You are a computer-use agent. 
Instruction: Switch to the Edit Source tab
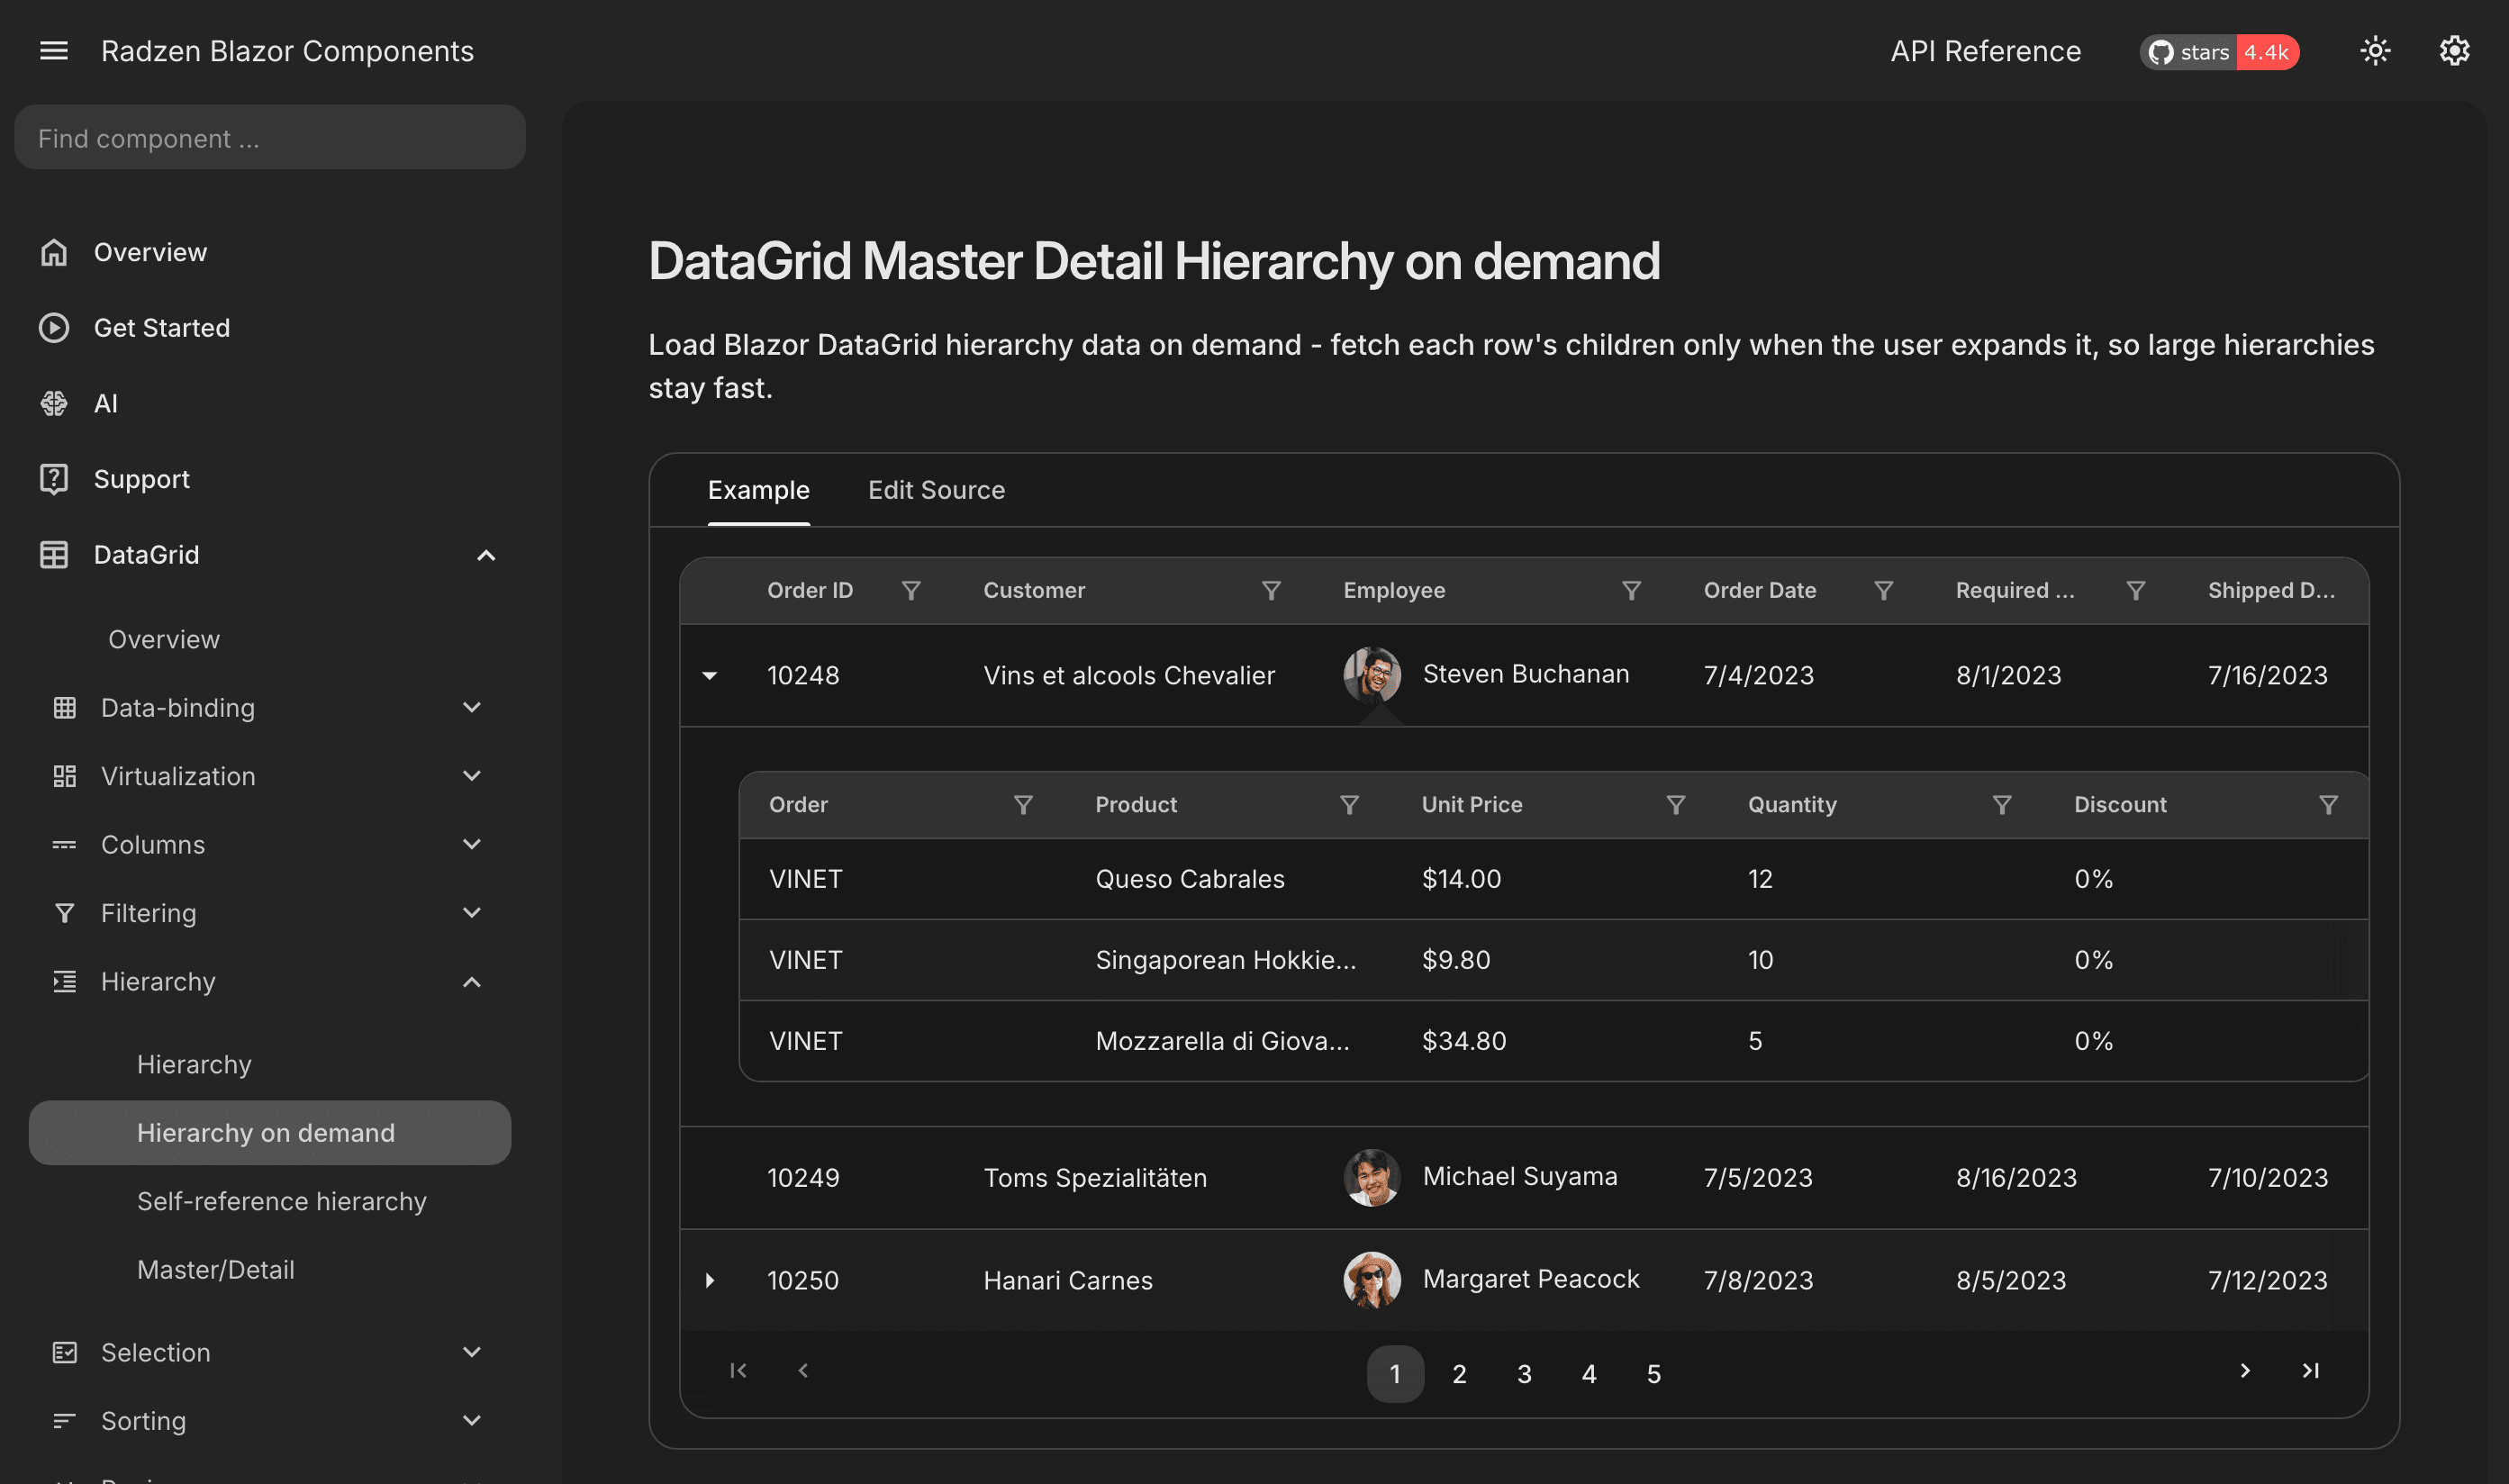click(x=936, y=490)
